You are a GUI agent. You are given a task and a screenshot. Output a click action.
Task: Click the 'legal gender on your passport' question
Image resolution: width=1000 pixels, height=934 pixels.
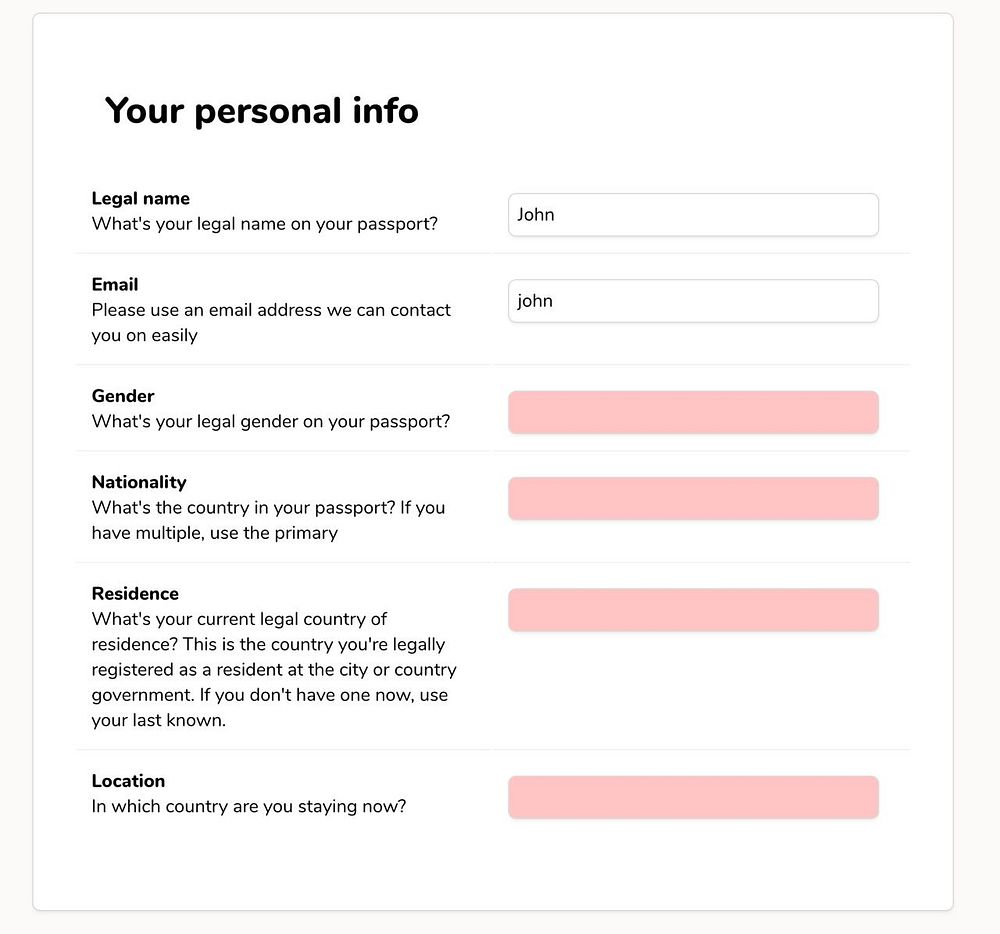tap(271, 422)
